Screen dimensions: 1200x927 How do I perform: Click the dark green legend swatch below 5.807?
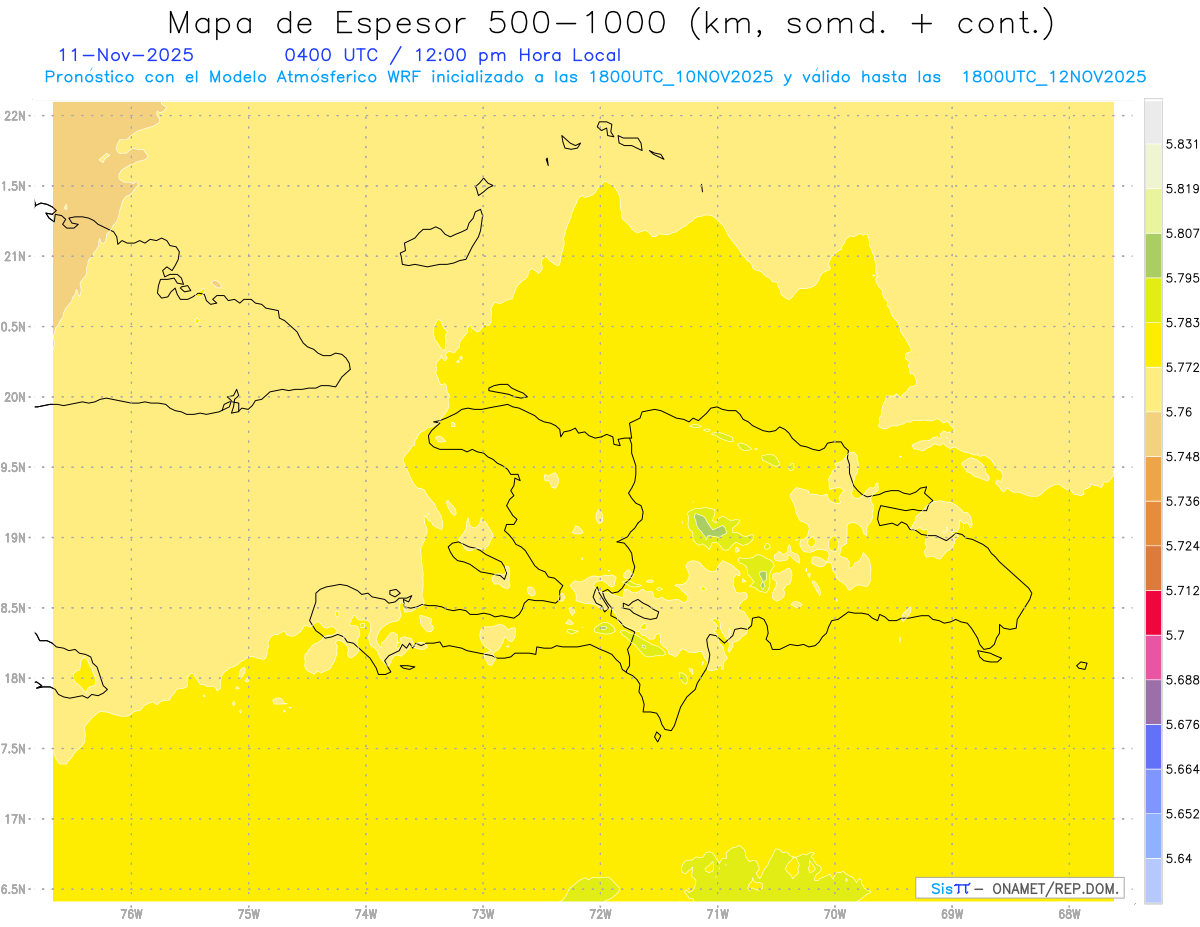pyautogui.click(x=1153, y=255)
